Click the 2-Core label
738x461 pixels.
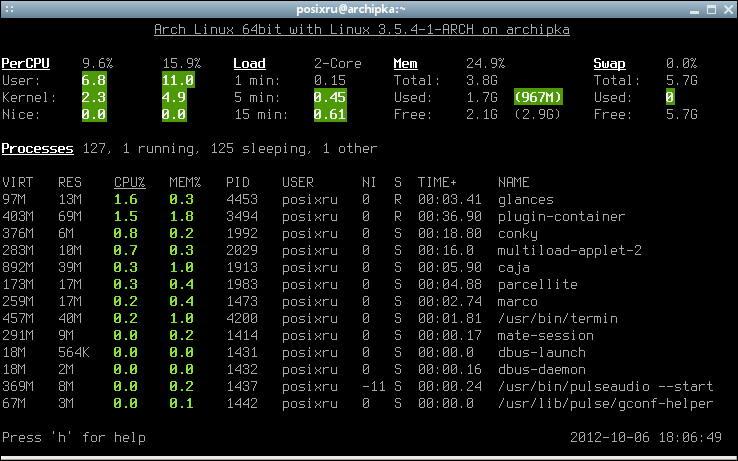(337, 64)
